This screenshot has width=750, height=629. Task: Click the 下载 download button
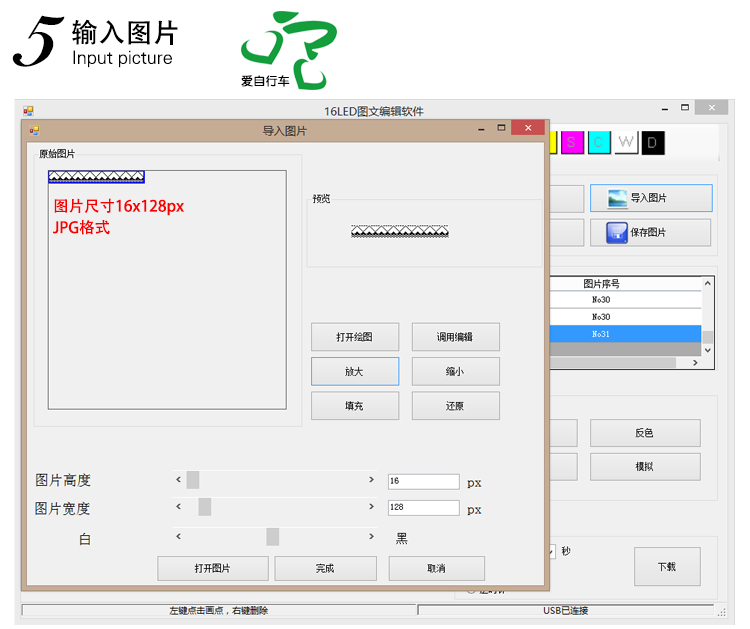667,566
